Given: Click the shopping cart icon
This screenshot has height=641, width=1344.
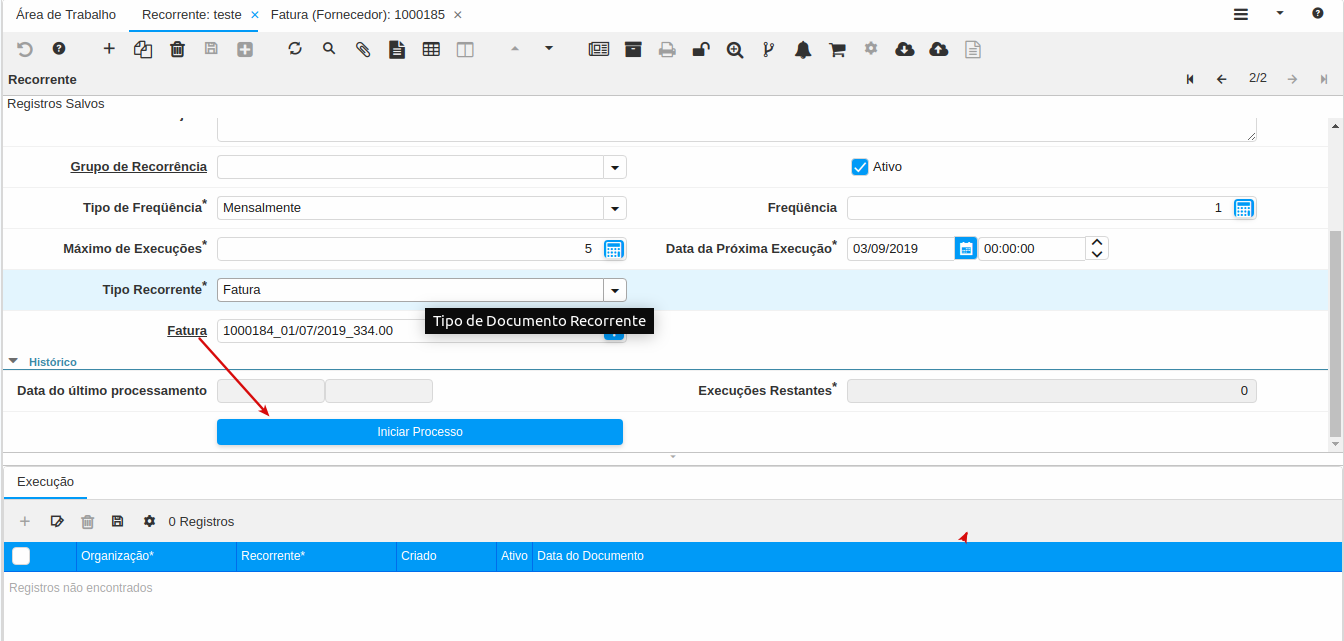Looking at the screenshot, I should tap(837, 49).
